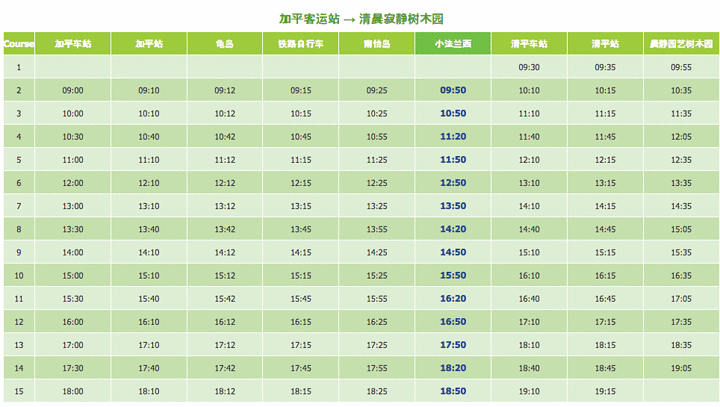Image resolution: width=720 pixels, height=407 pixels.
Task: Click the 10:42 time cell
Action: coord(225,137)
